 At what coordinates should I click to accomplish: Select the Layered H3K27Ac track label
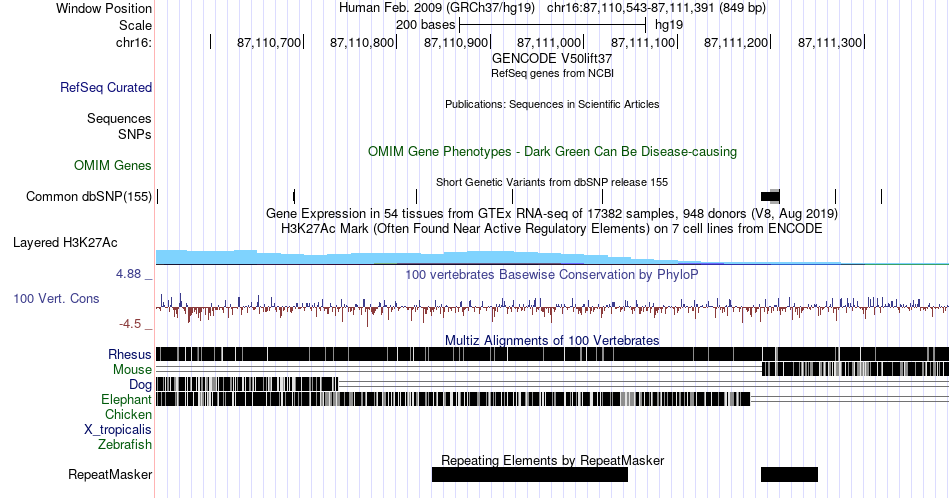click(65, 242)
